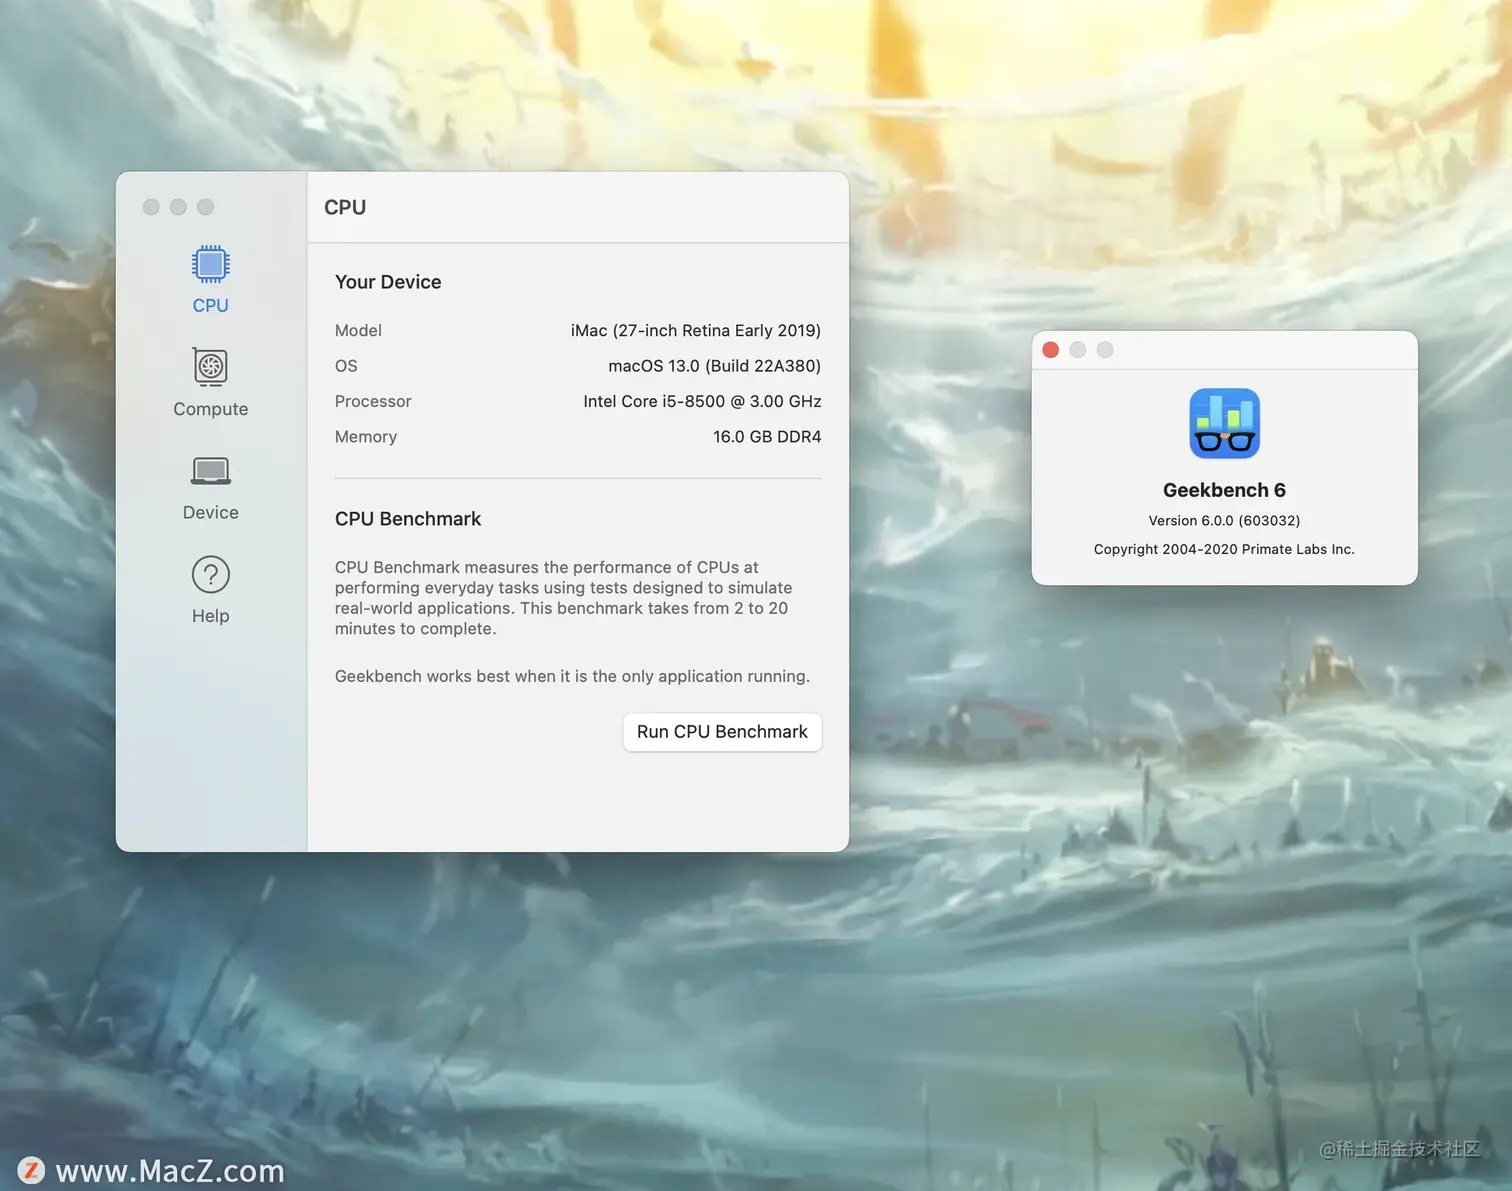Click the Your Device heading

pos(388,282)
